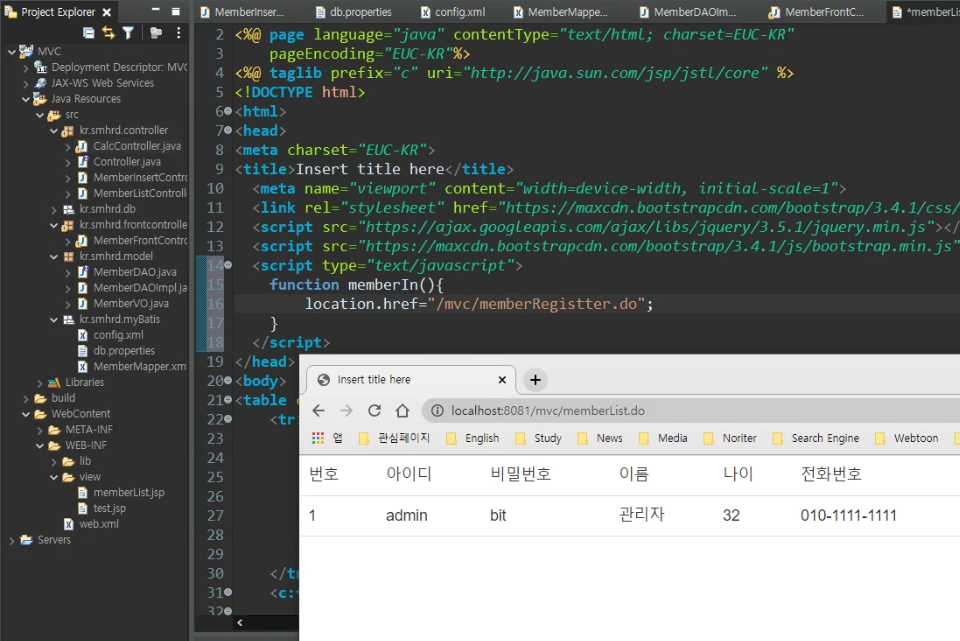Toggle Link with Editor icon
960x641 pixels.
coord(108,33)
